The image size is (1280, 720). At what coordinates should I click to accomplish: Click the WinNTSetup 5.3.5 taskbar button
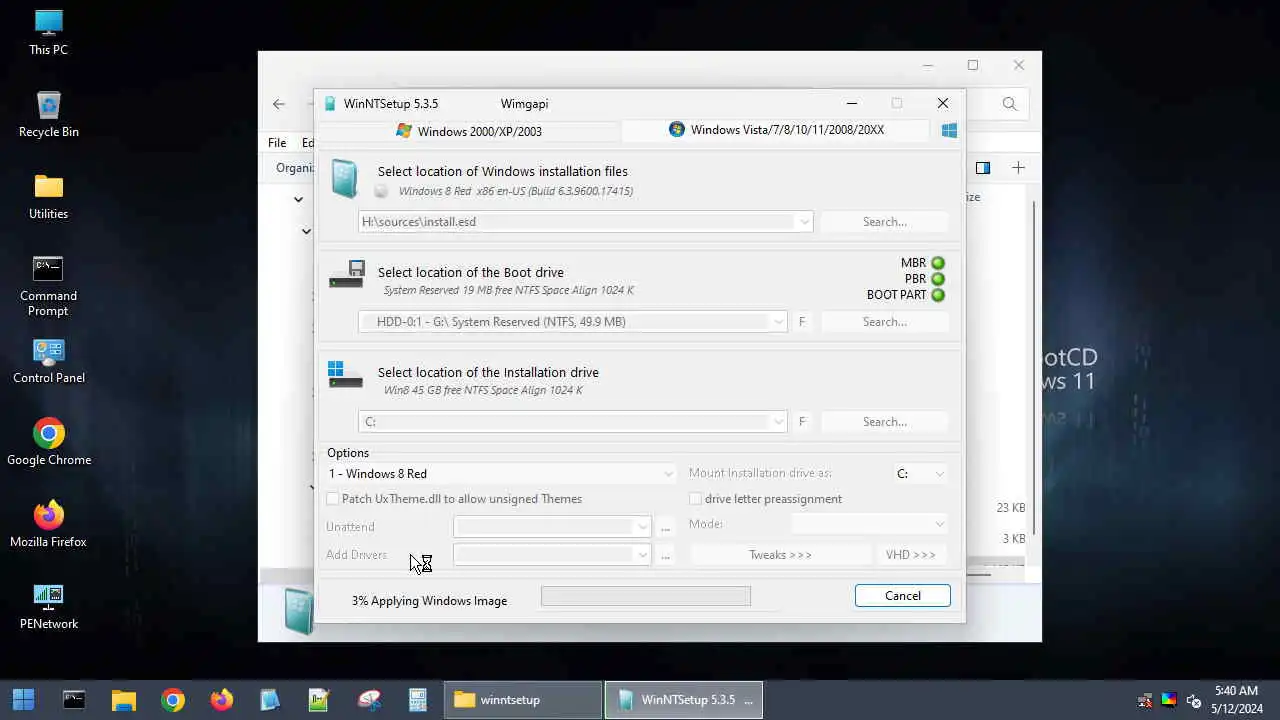pyautogui.click(x=685, y=700)
